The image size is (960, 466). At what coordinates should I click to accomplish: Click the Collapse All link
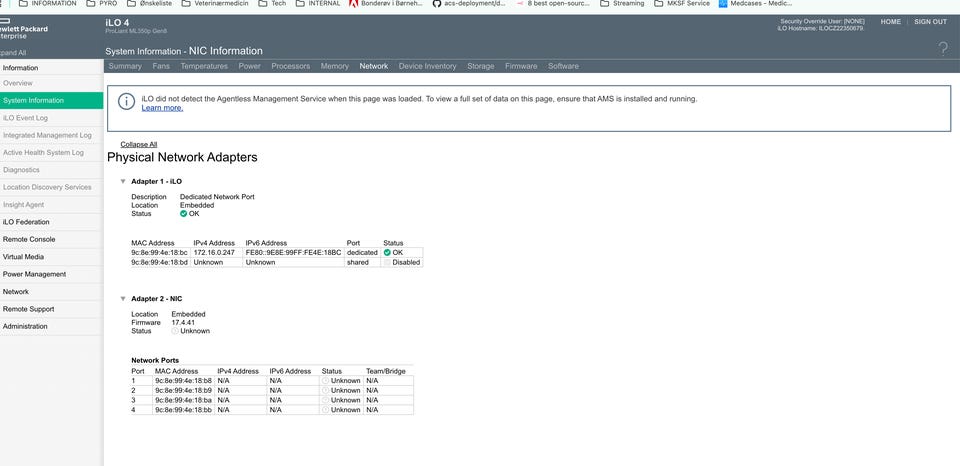pos(138,145)
